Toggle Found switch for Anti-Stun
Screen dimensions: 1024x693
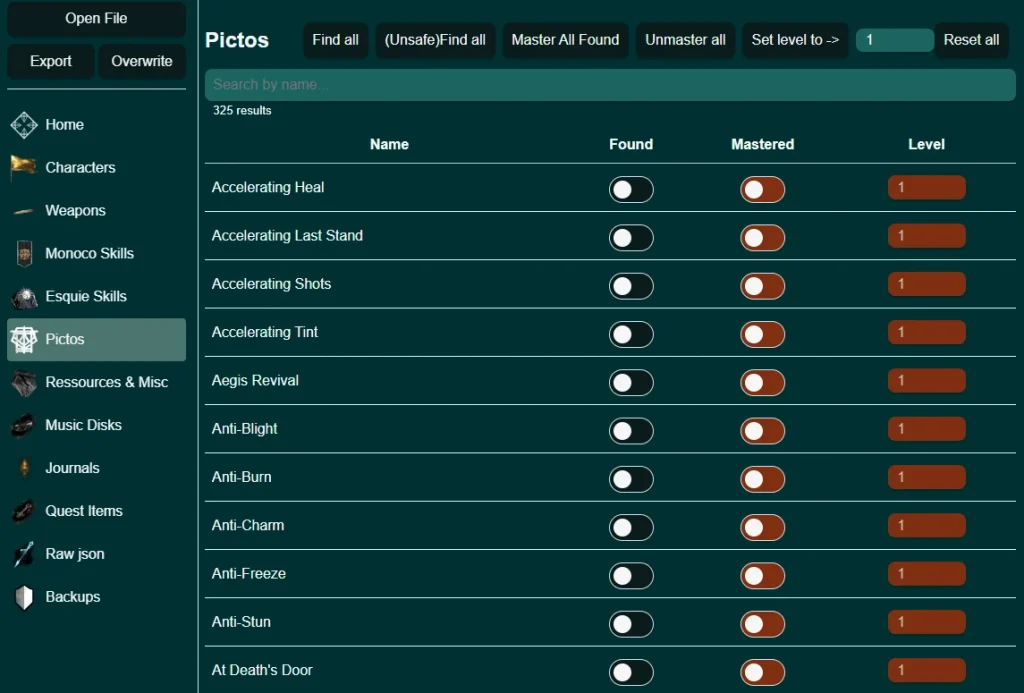pos(631,624)
